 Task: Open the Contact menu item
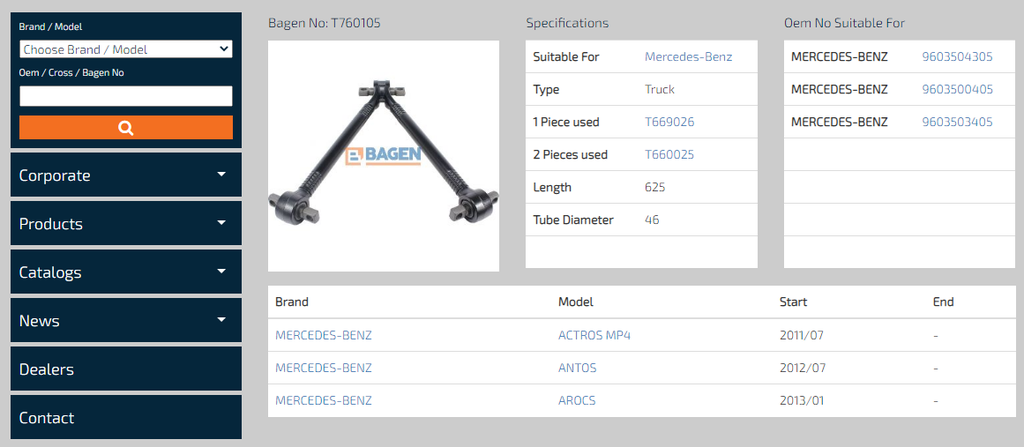(126, 418)
